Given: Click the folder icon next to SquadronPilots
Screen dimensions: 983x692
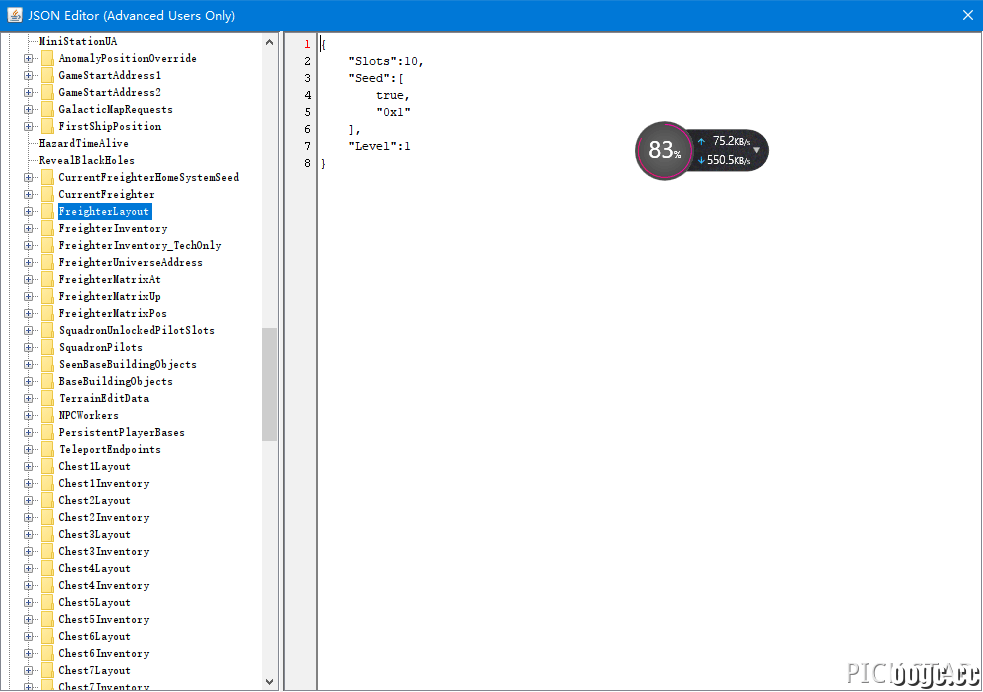Looking at the screenshot, I should (x=48, y=348).
